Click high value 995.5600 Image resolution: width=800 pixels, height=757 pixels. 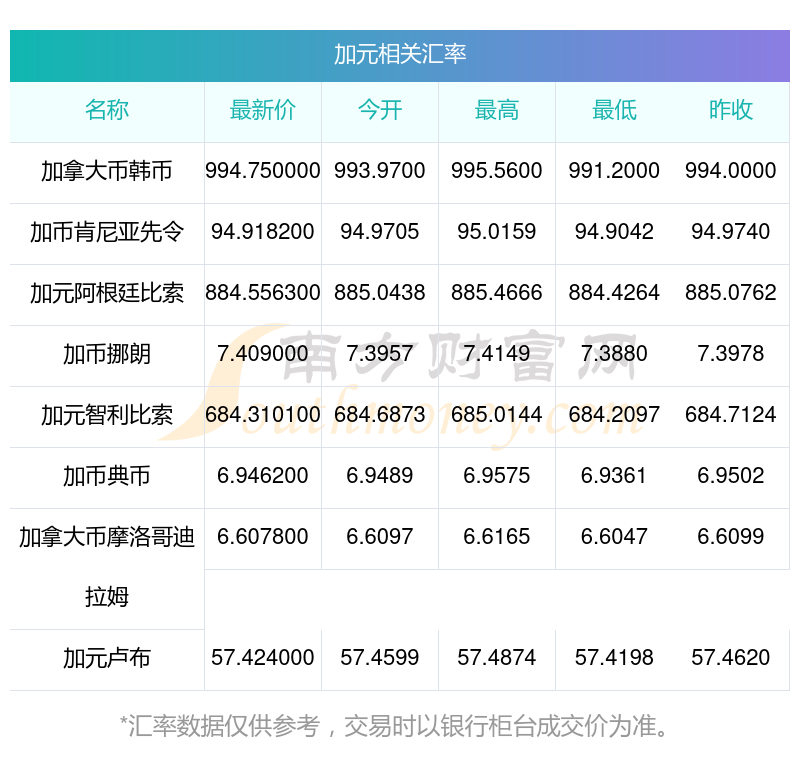[x=496, y=170]
